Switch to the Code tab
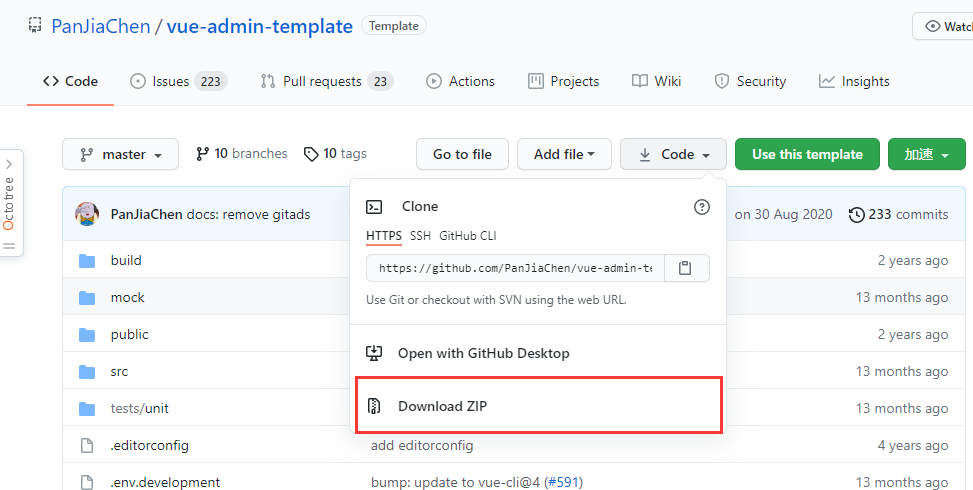973x490 pixels. (70, 81)
